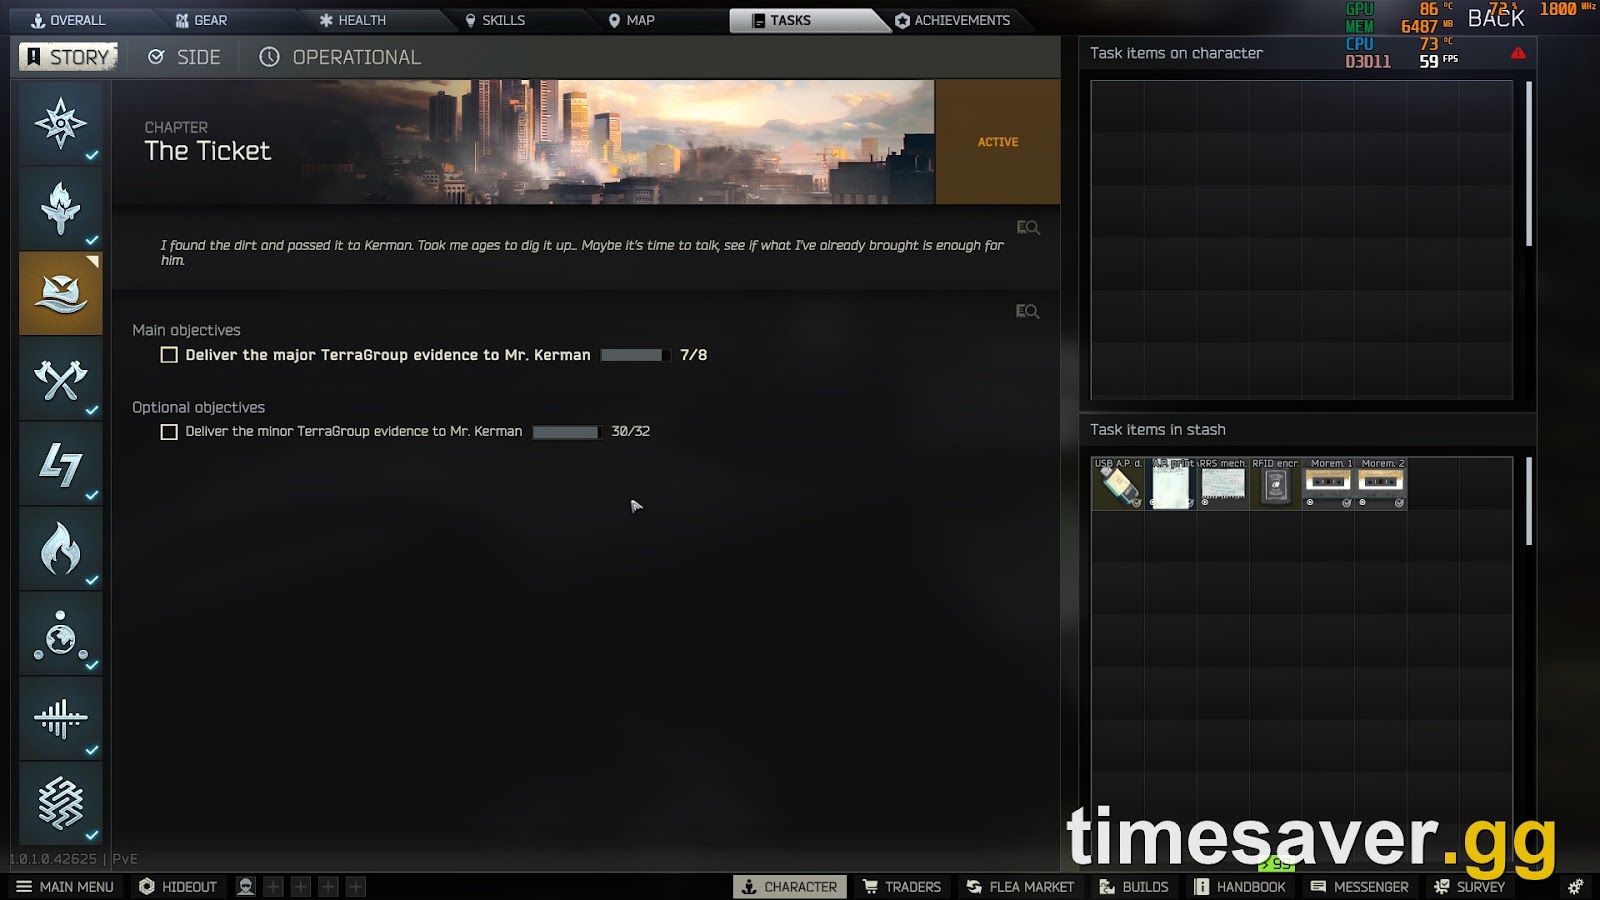Click the first plus slot next to avatar
The height and width of the screenshot is (900, 1600).
point(273,887)
